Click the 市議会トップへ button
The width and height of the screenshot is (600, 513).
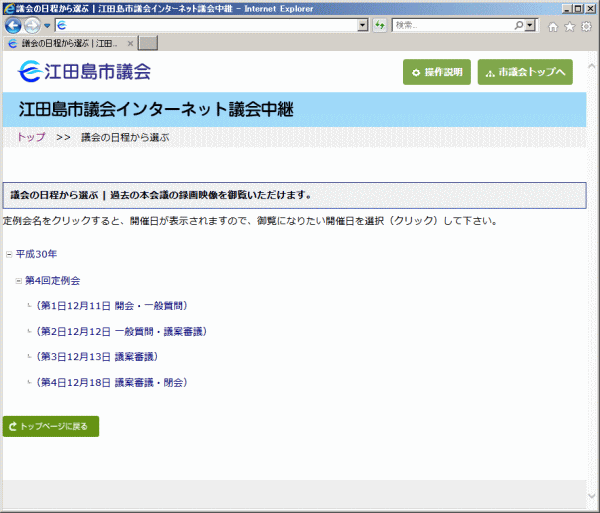pyautogui.click(x=525, y=72)
